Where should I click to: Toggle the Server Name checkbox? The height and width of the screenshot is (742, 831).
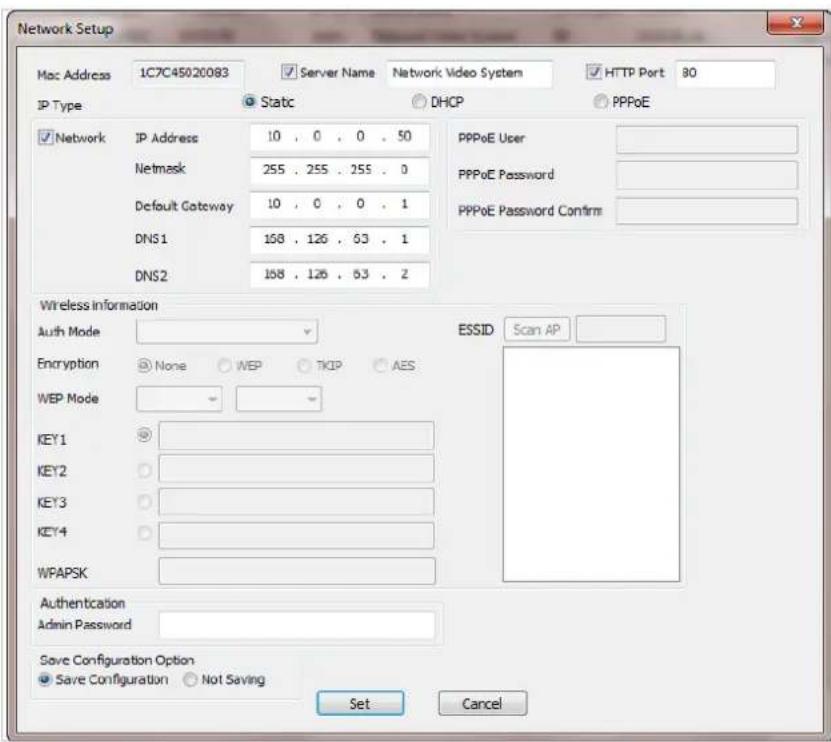[289, 72]
